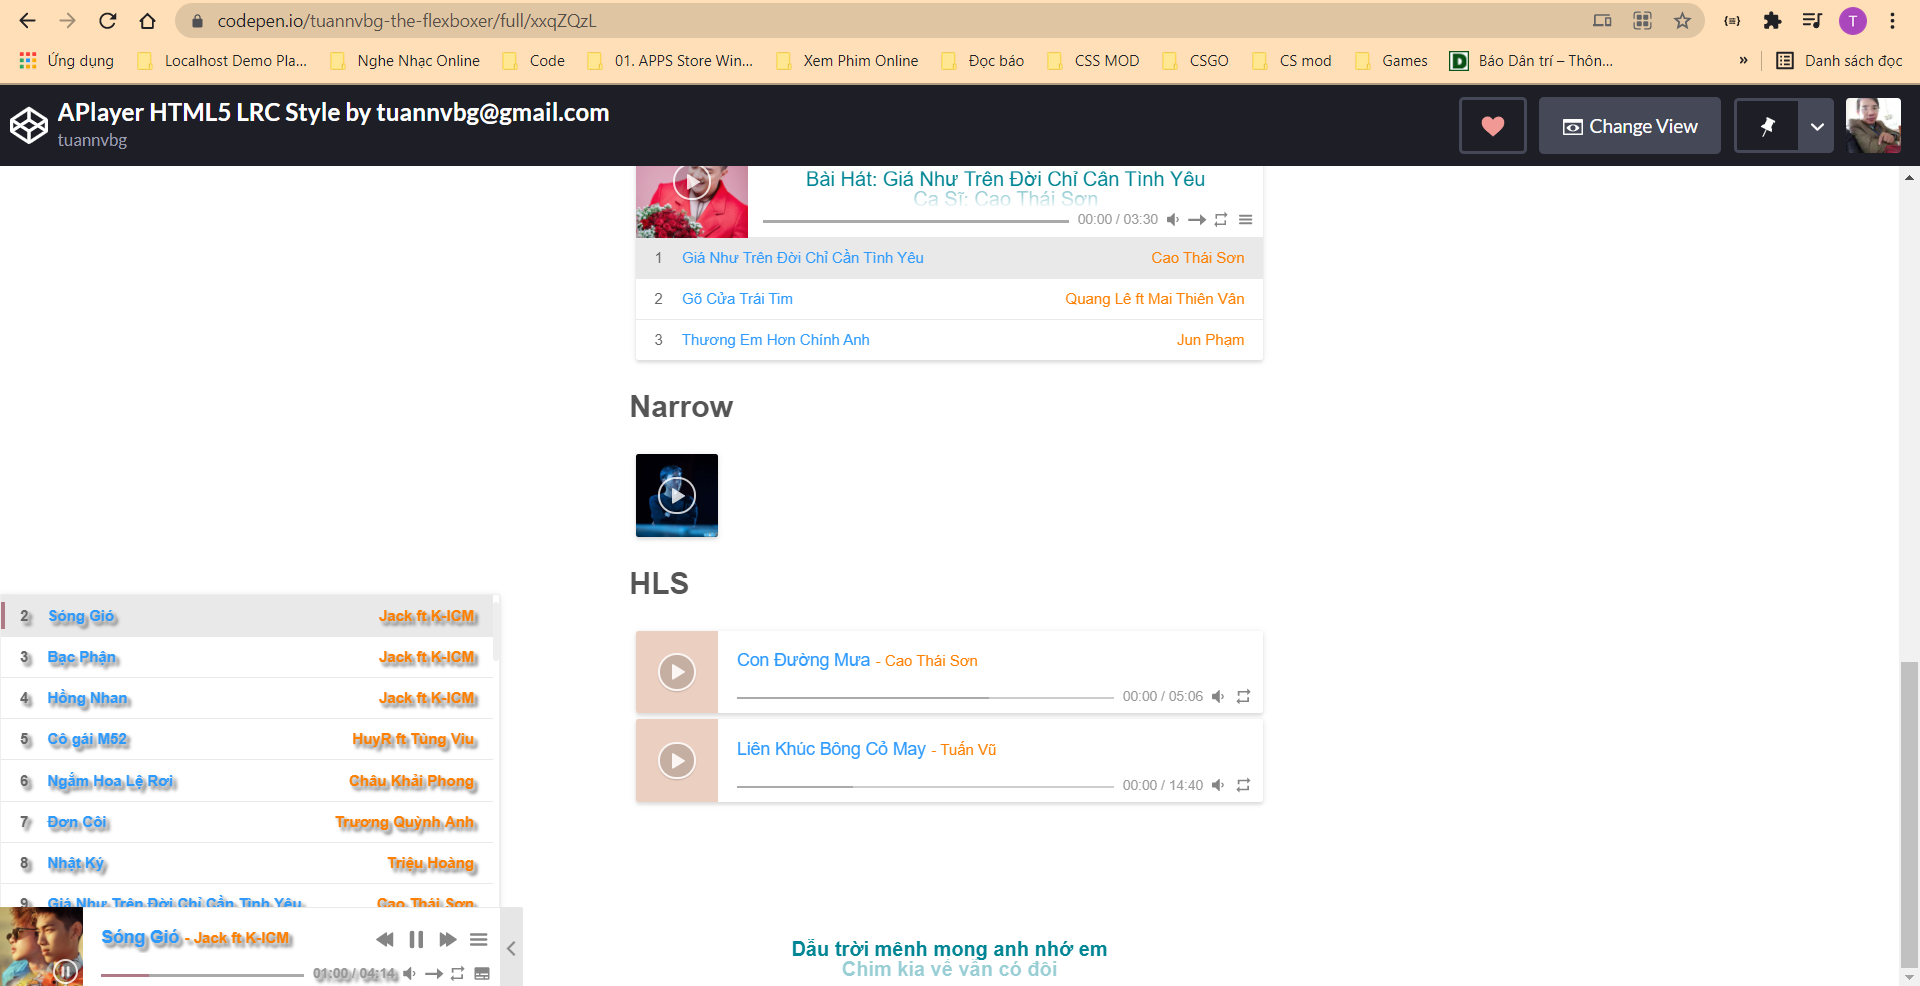Pause the Sóng Gió track in fixed player
This screenshot has height=986, width=1920.
click(416, 939)
